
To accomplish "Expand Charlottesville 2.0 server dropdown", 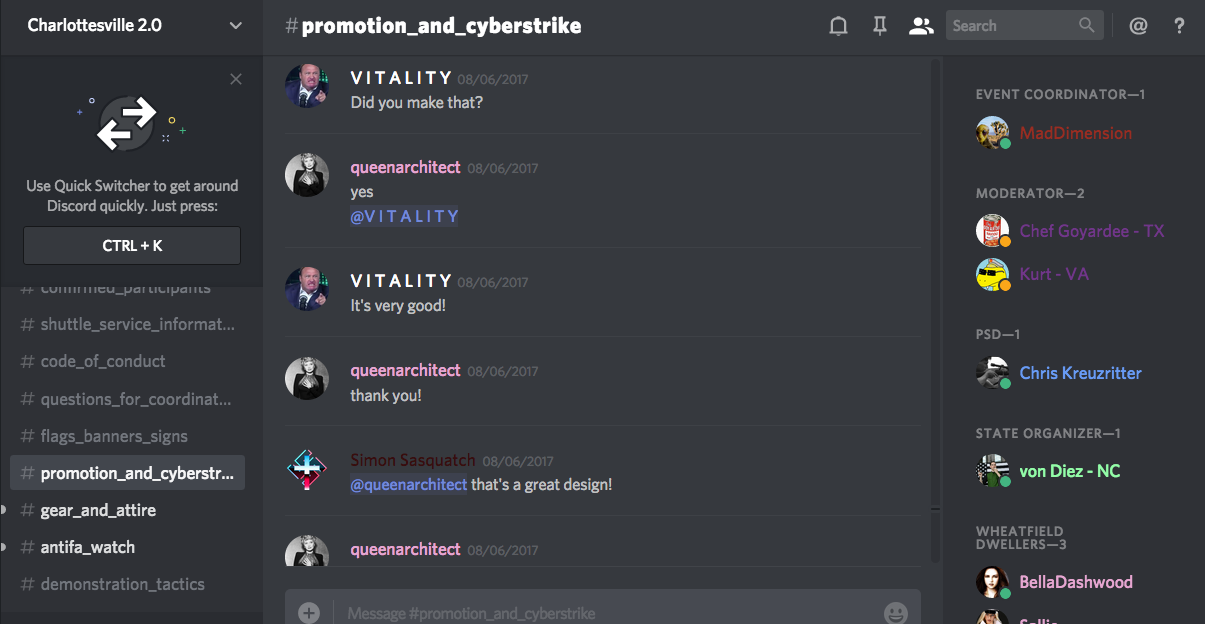I will tap(236, 26).
